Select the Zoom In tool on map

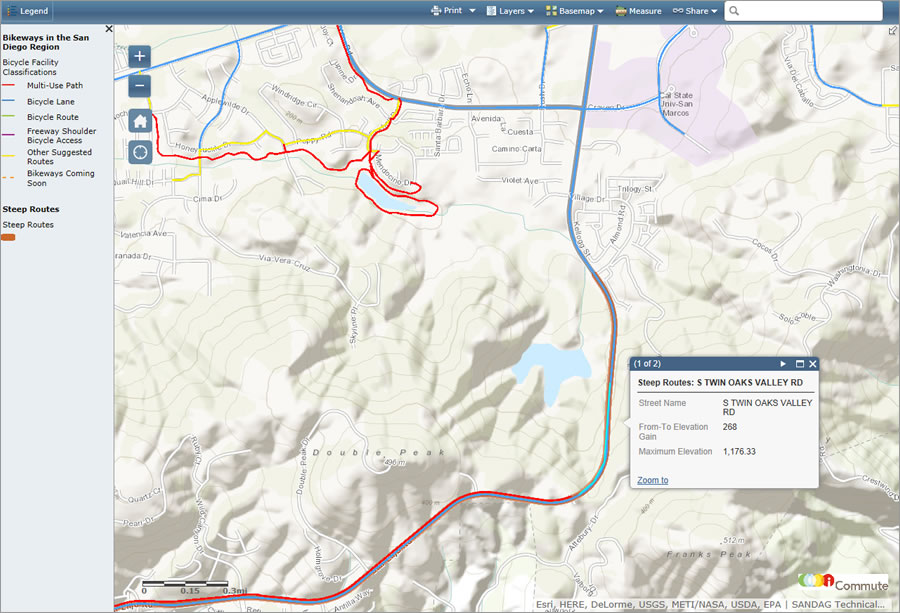139,56
